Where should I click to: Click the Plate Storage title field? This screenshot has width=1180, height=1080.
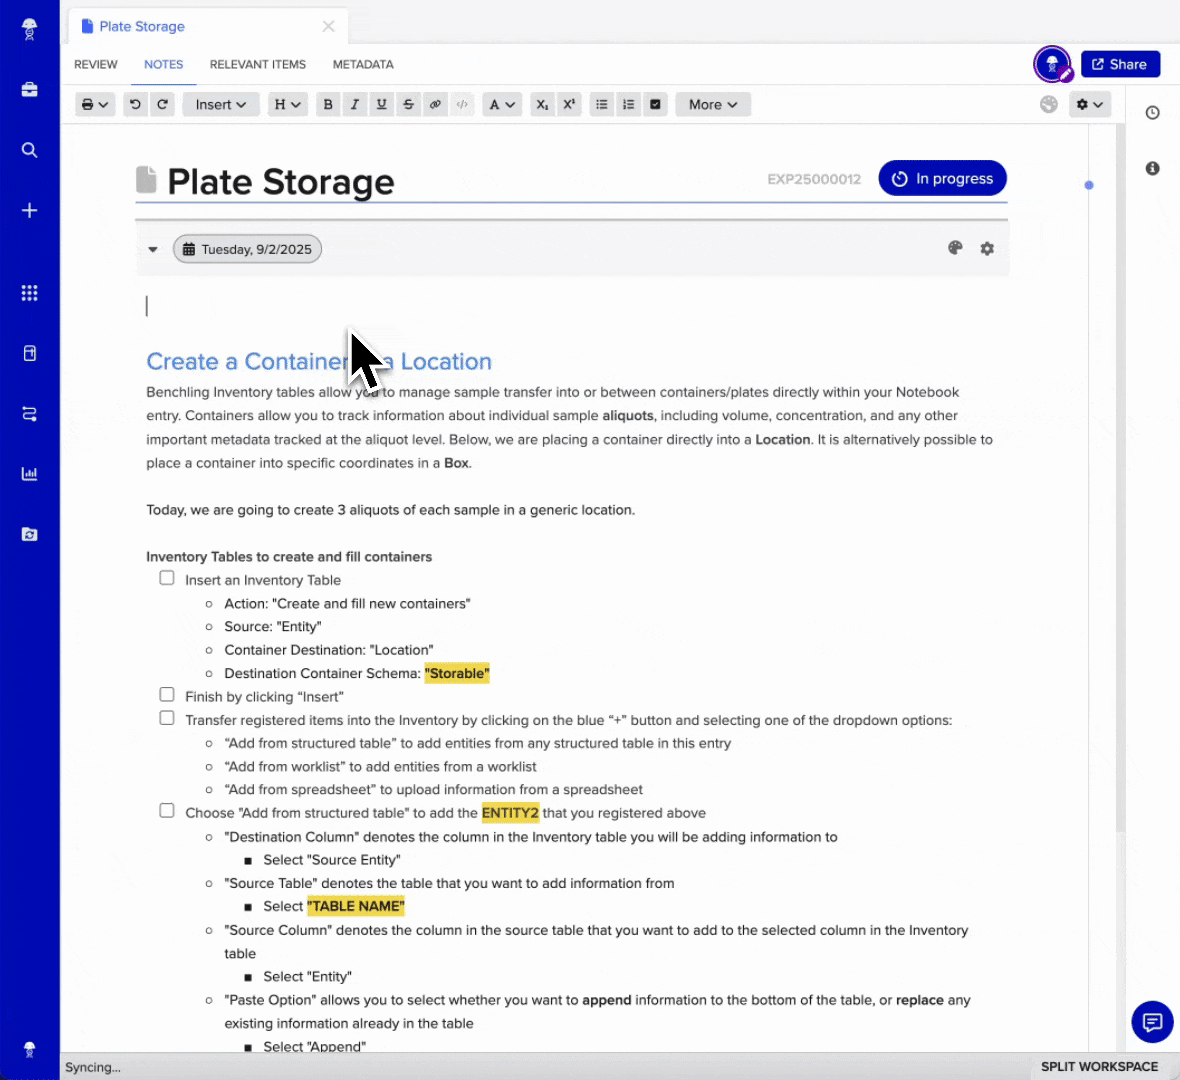[x=281, y=182]
